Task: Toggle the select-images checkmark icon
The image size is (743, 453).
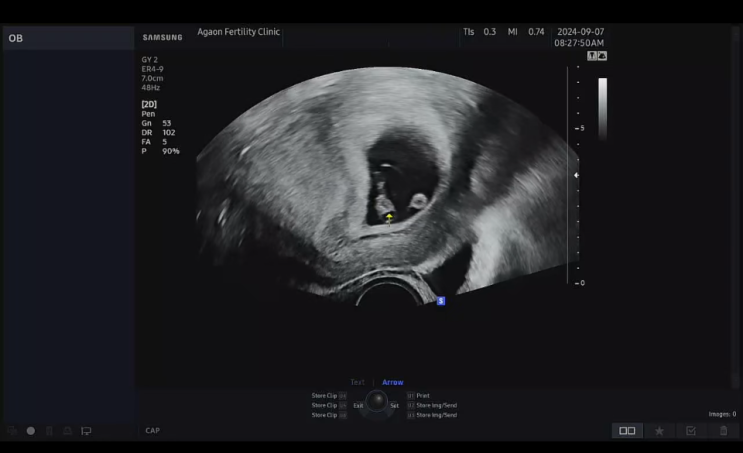Action: coord(691,431)
